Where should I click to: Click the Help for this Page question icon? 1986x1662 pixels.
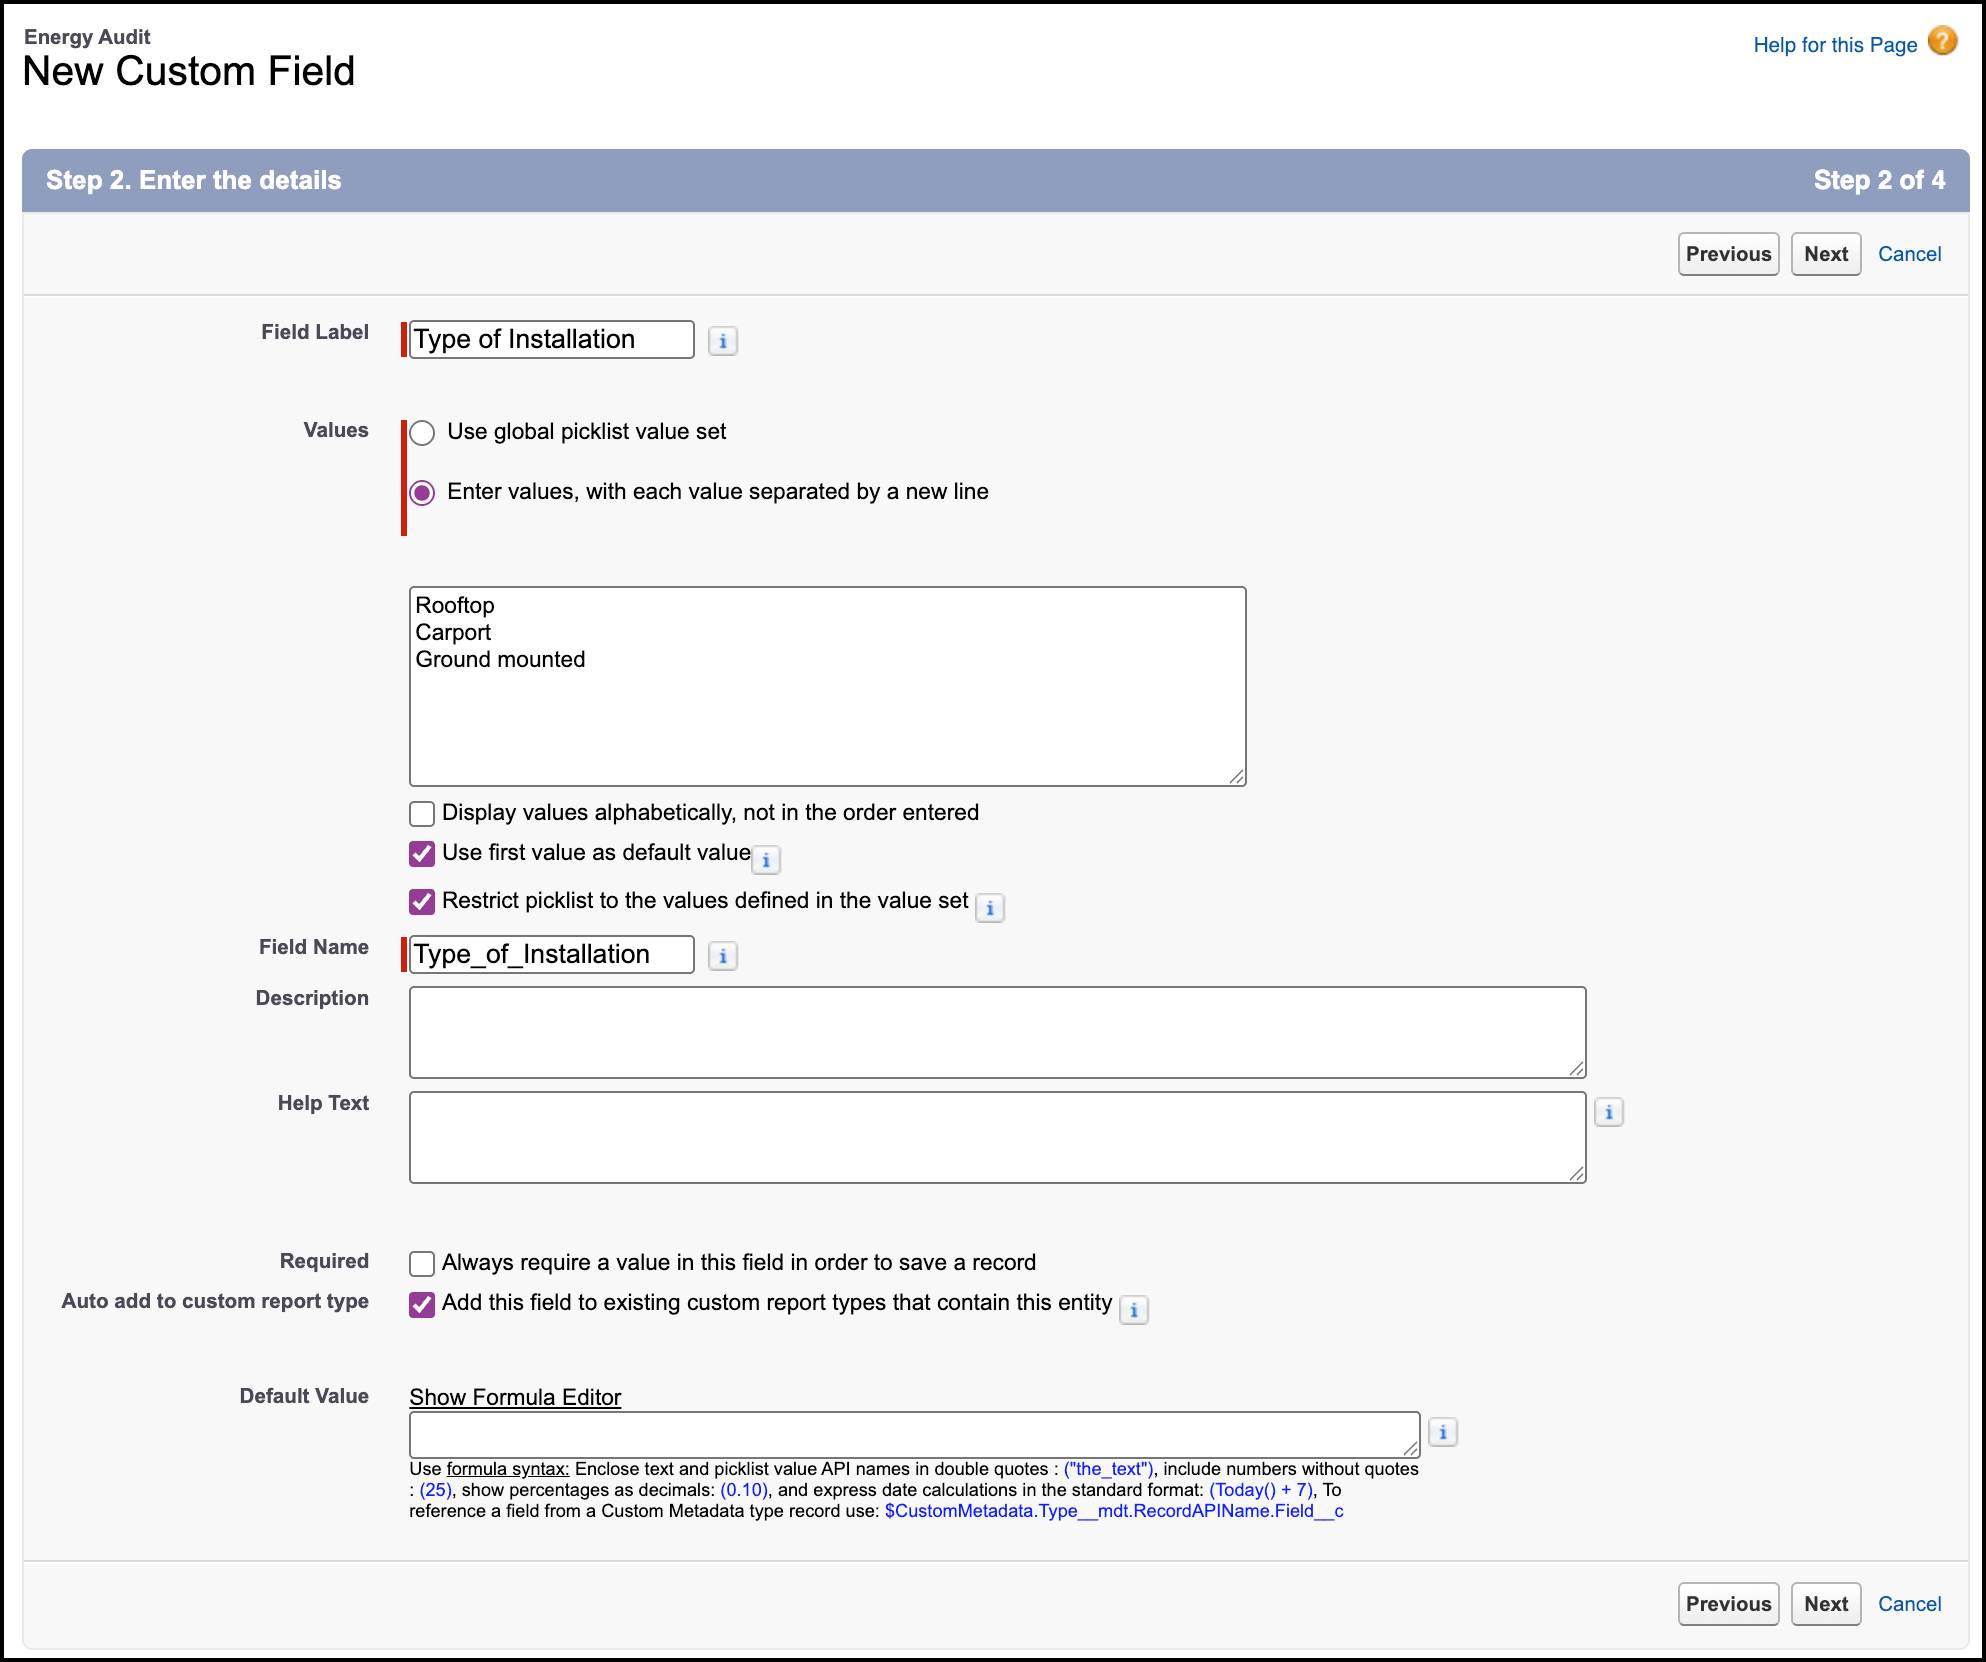(x=1942, y=42)
